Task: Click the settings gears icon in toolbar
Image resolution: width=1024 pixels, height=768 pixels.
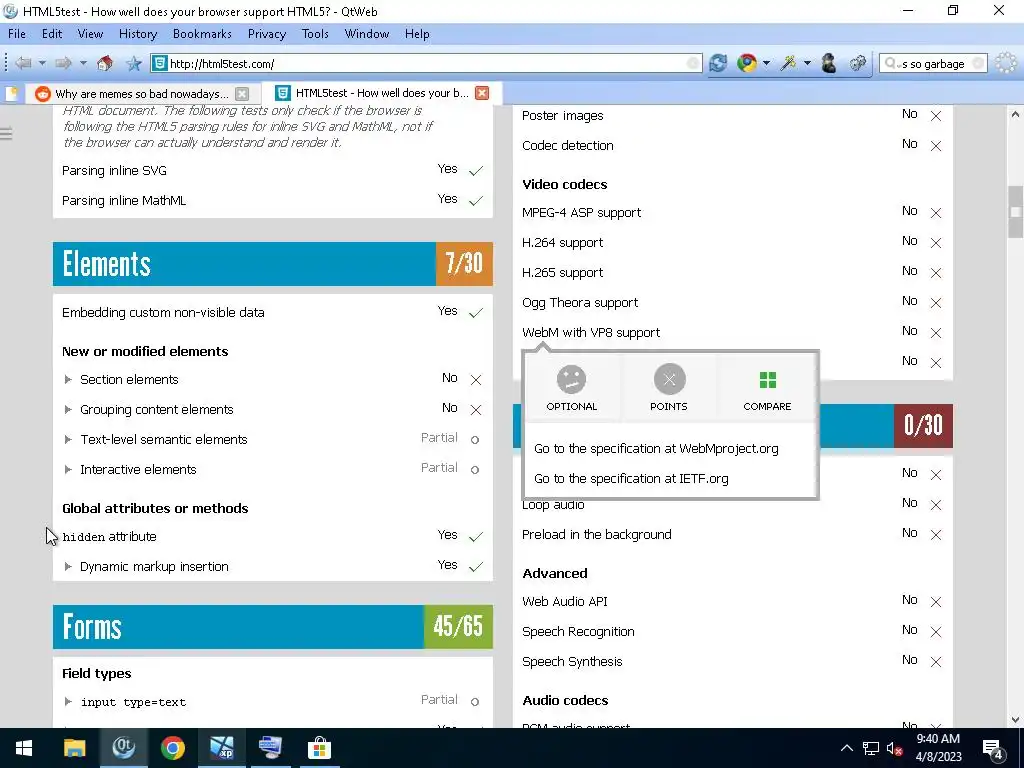Action: tap(857, 63)
